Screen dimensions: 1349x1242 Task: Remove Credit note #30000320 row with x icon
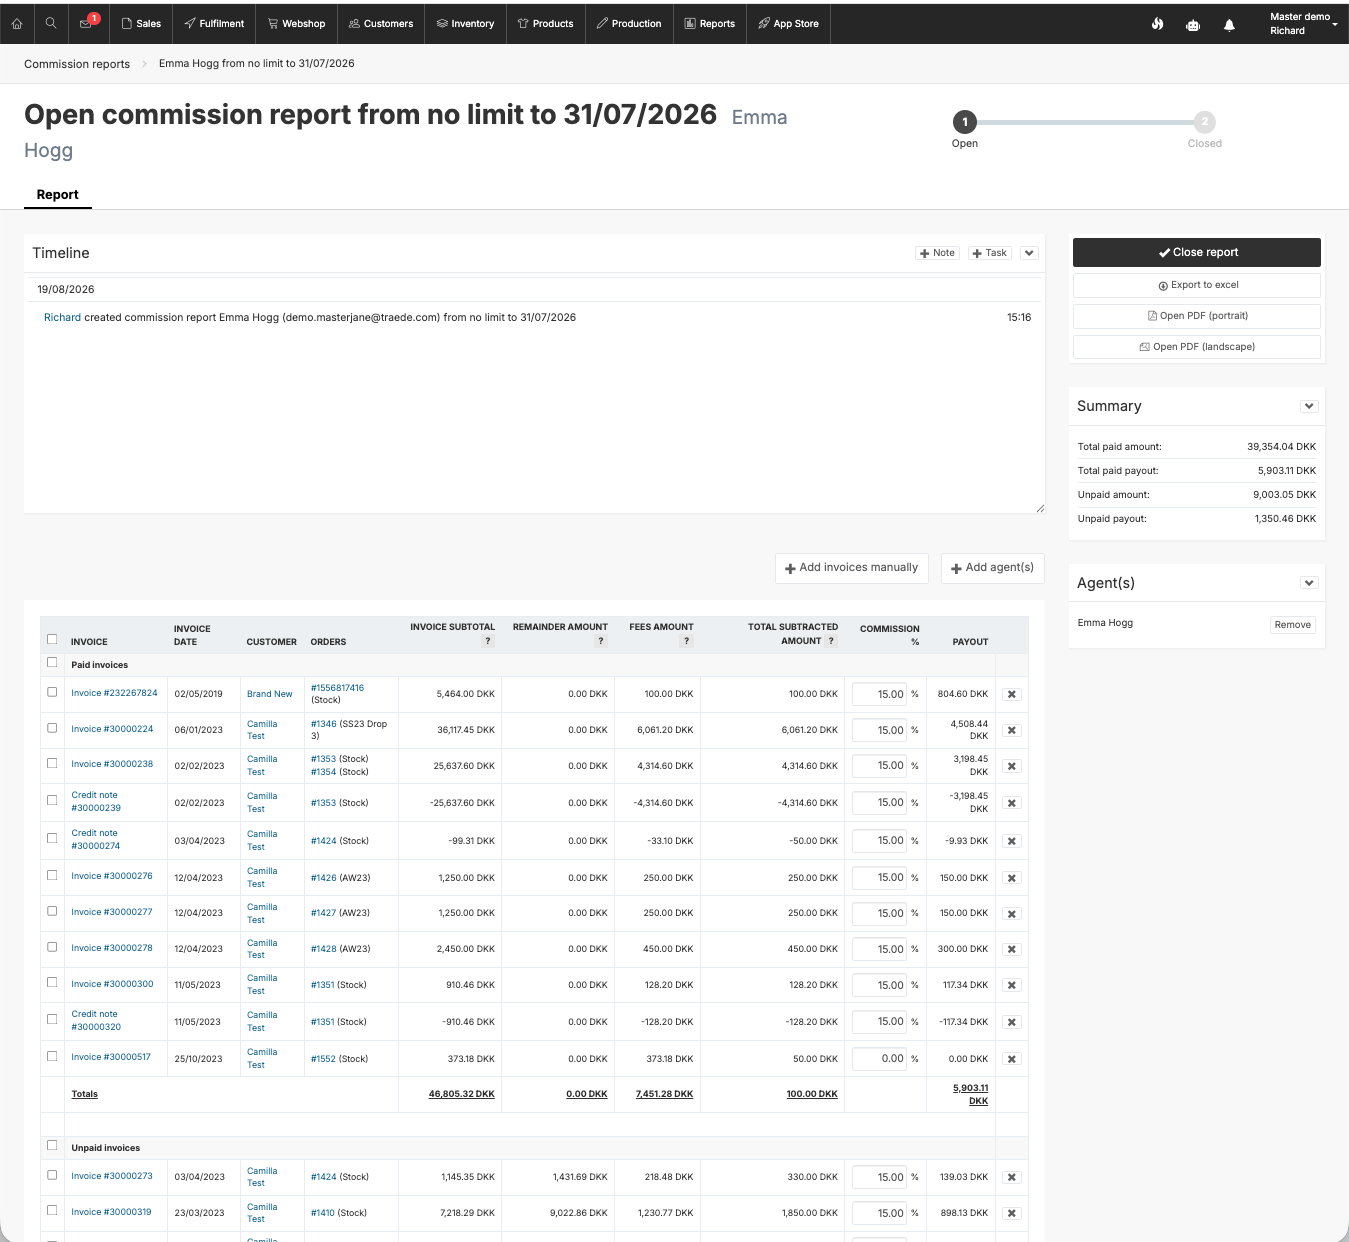[x=1012, y=1022]
